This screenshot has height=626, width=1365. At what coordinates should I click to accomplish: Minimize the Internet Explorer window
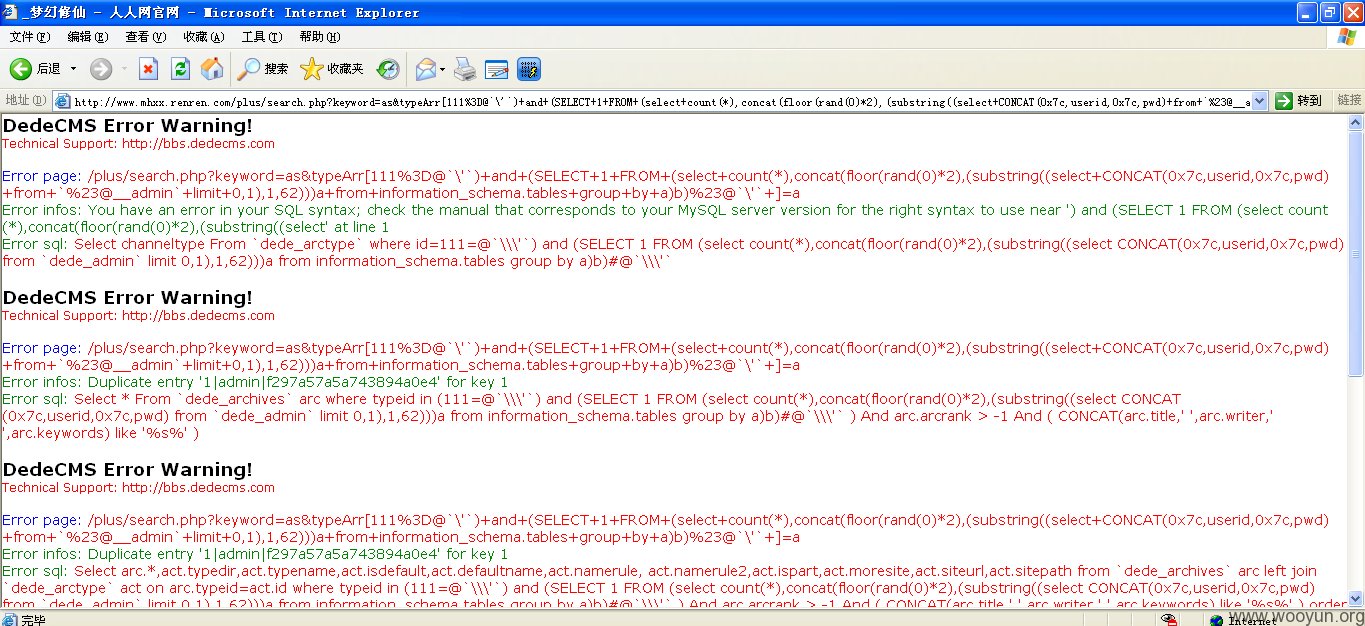tap(1307, 12)
